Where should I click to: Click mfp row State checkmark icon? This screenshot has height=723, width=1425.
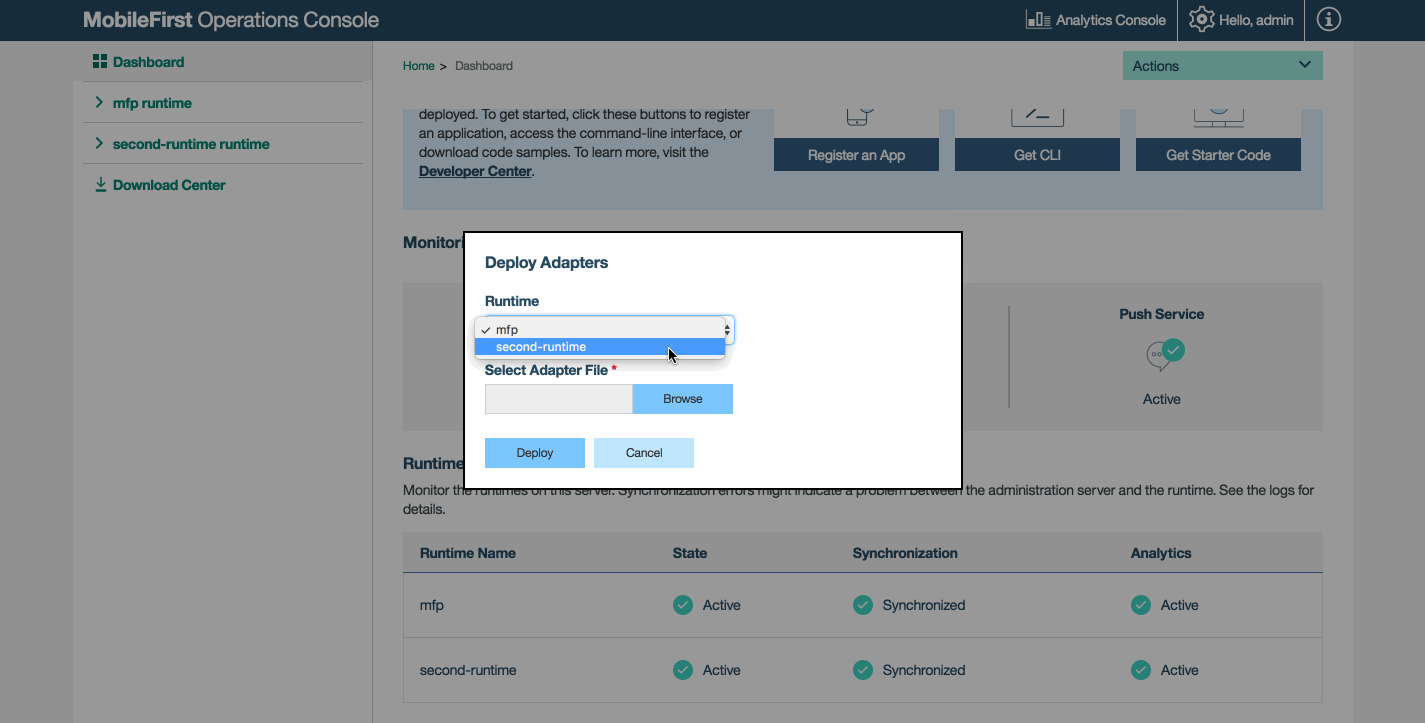tap(683, 605)
